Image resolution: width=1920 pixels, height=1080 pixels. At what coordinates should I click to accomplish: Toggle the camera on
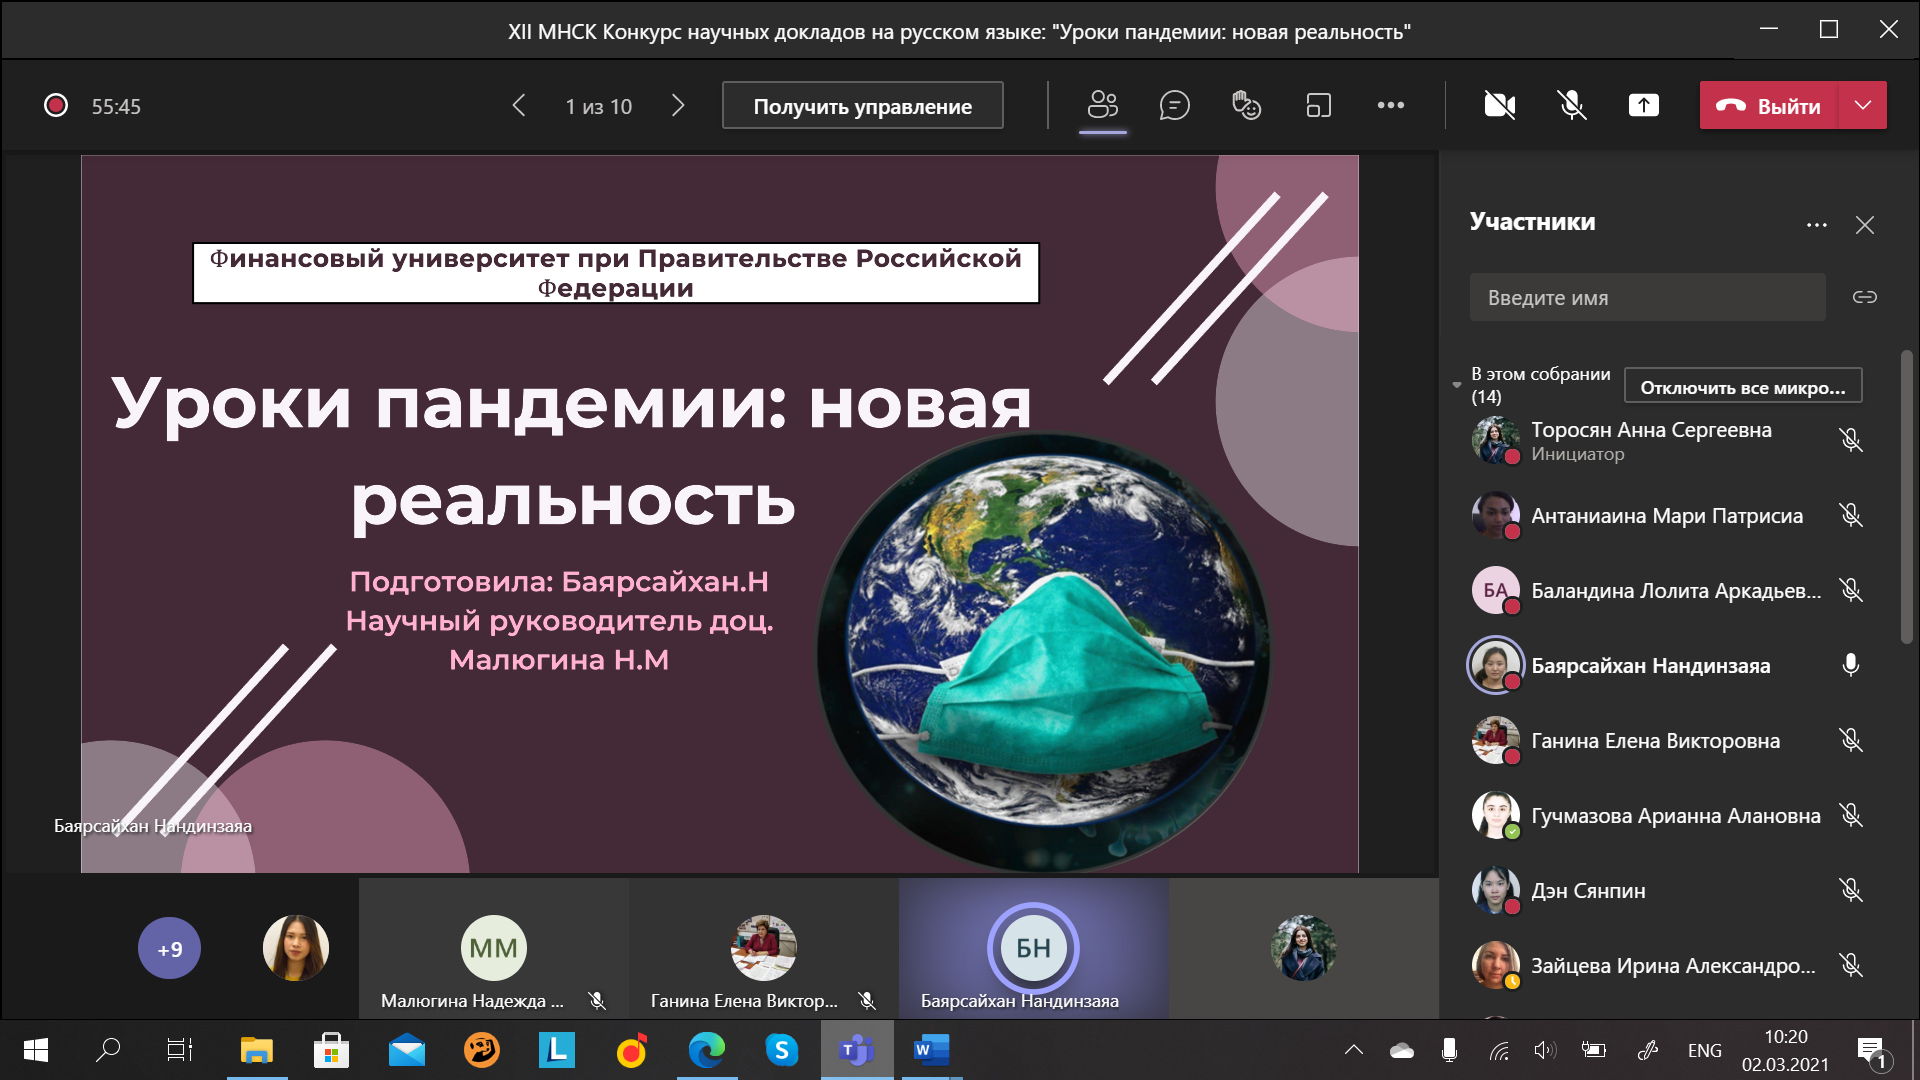point(1499,105)
